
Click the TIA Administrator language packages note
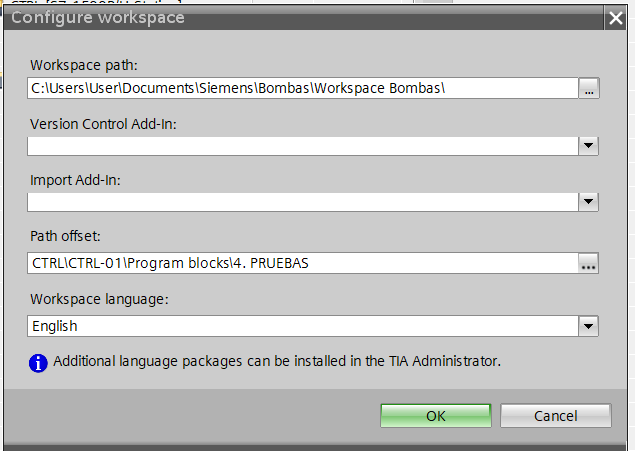click(x=277, y=361)
